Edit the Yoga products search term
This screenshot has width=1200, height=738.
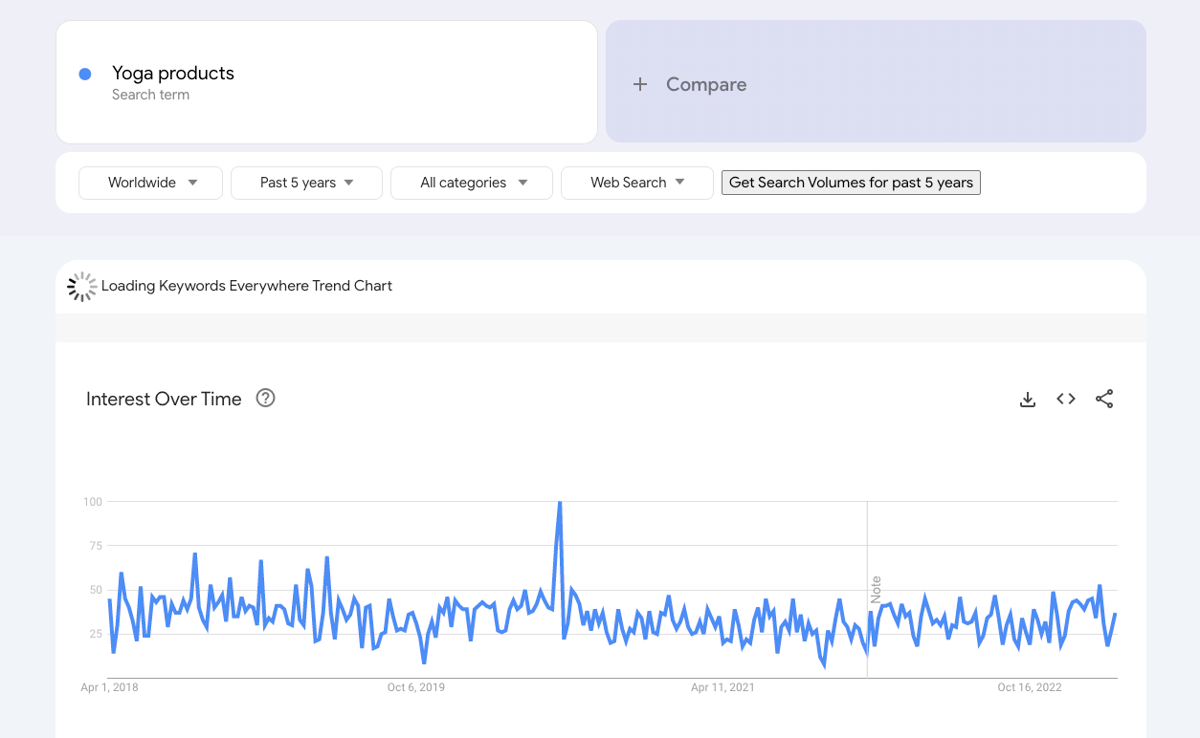click(327, 82)
